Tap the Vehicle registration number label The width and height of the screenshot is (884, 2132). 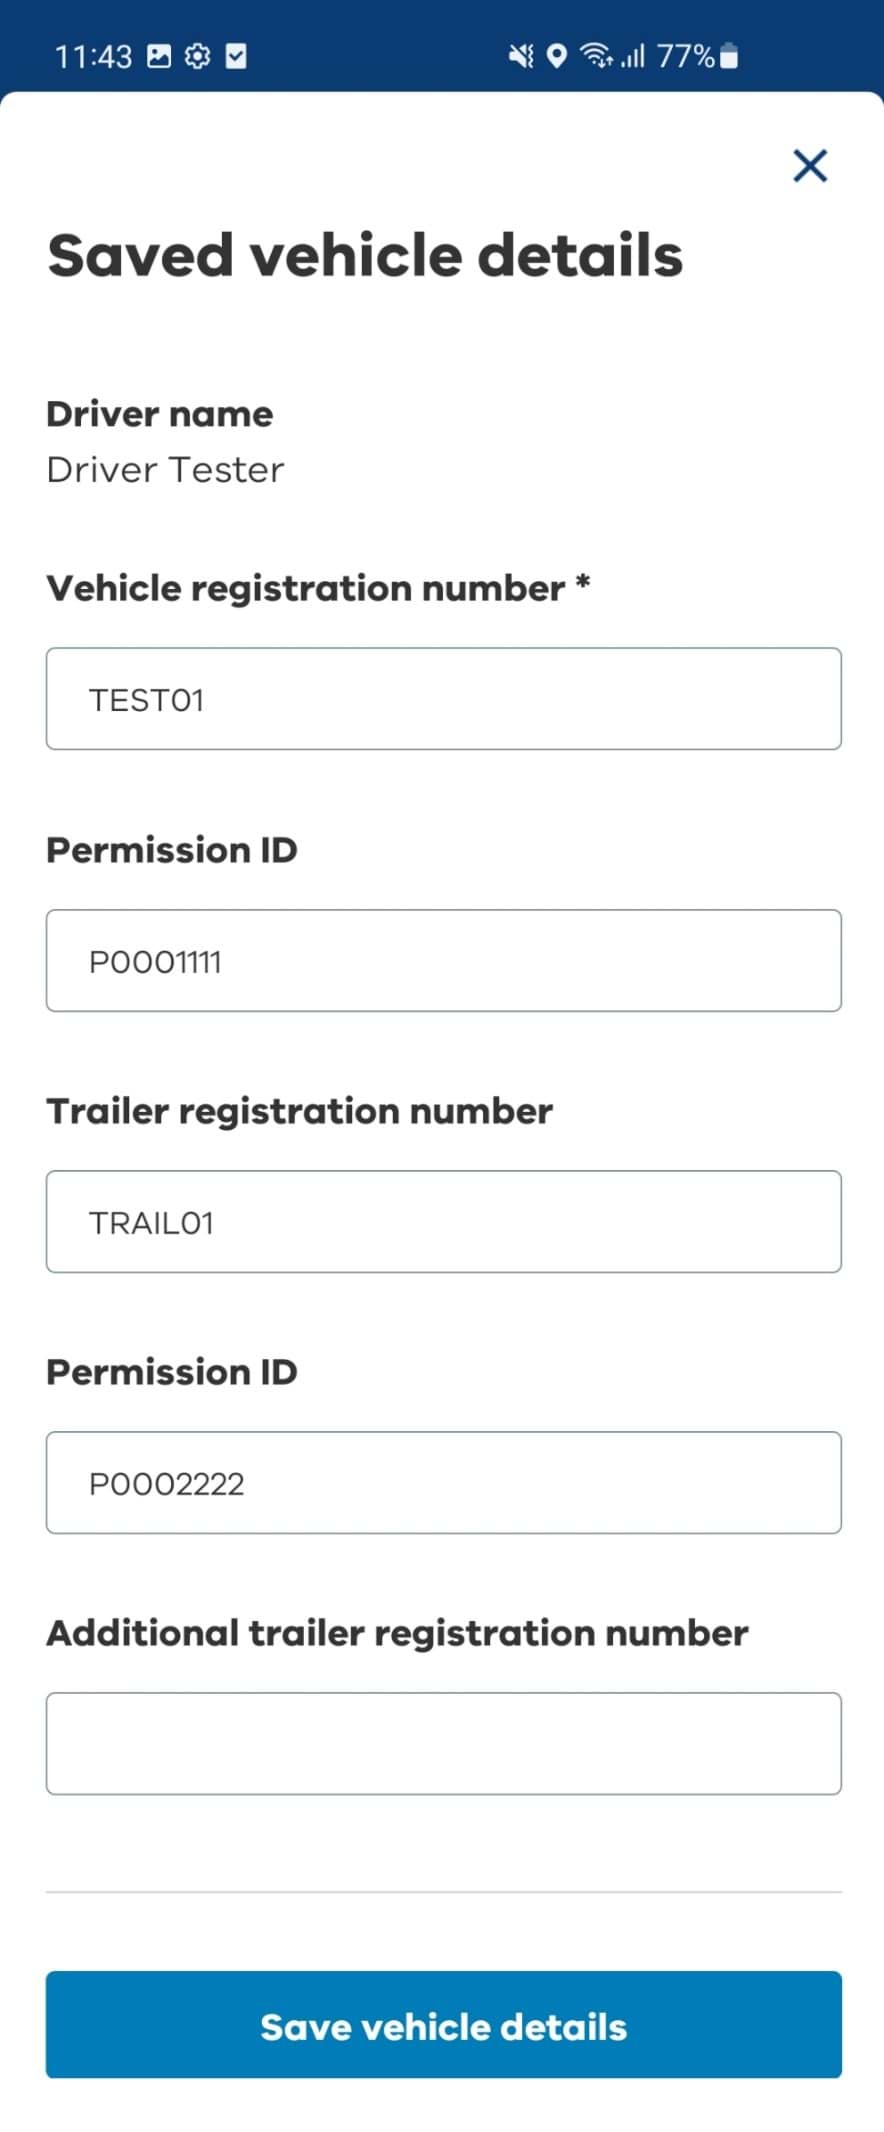pyautogui.click(x=318, y=588)
